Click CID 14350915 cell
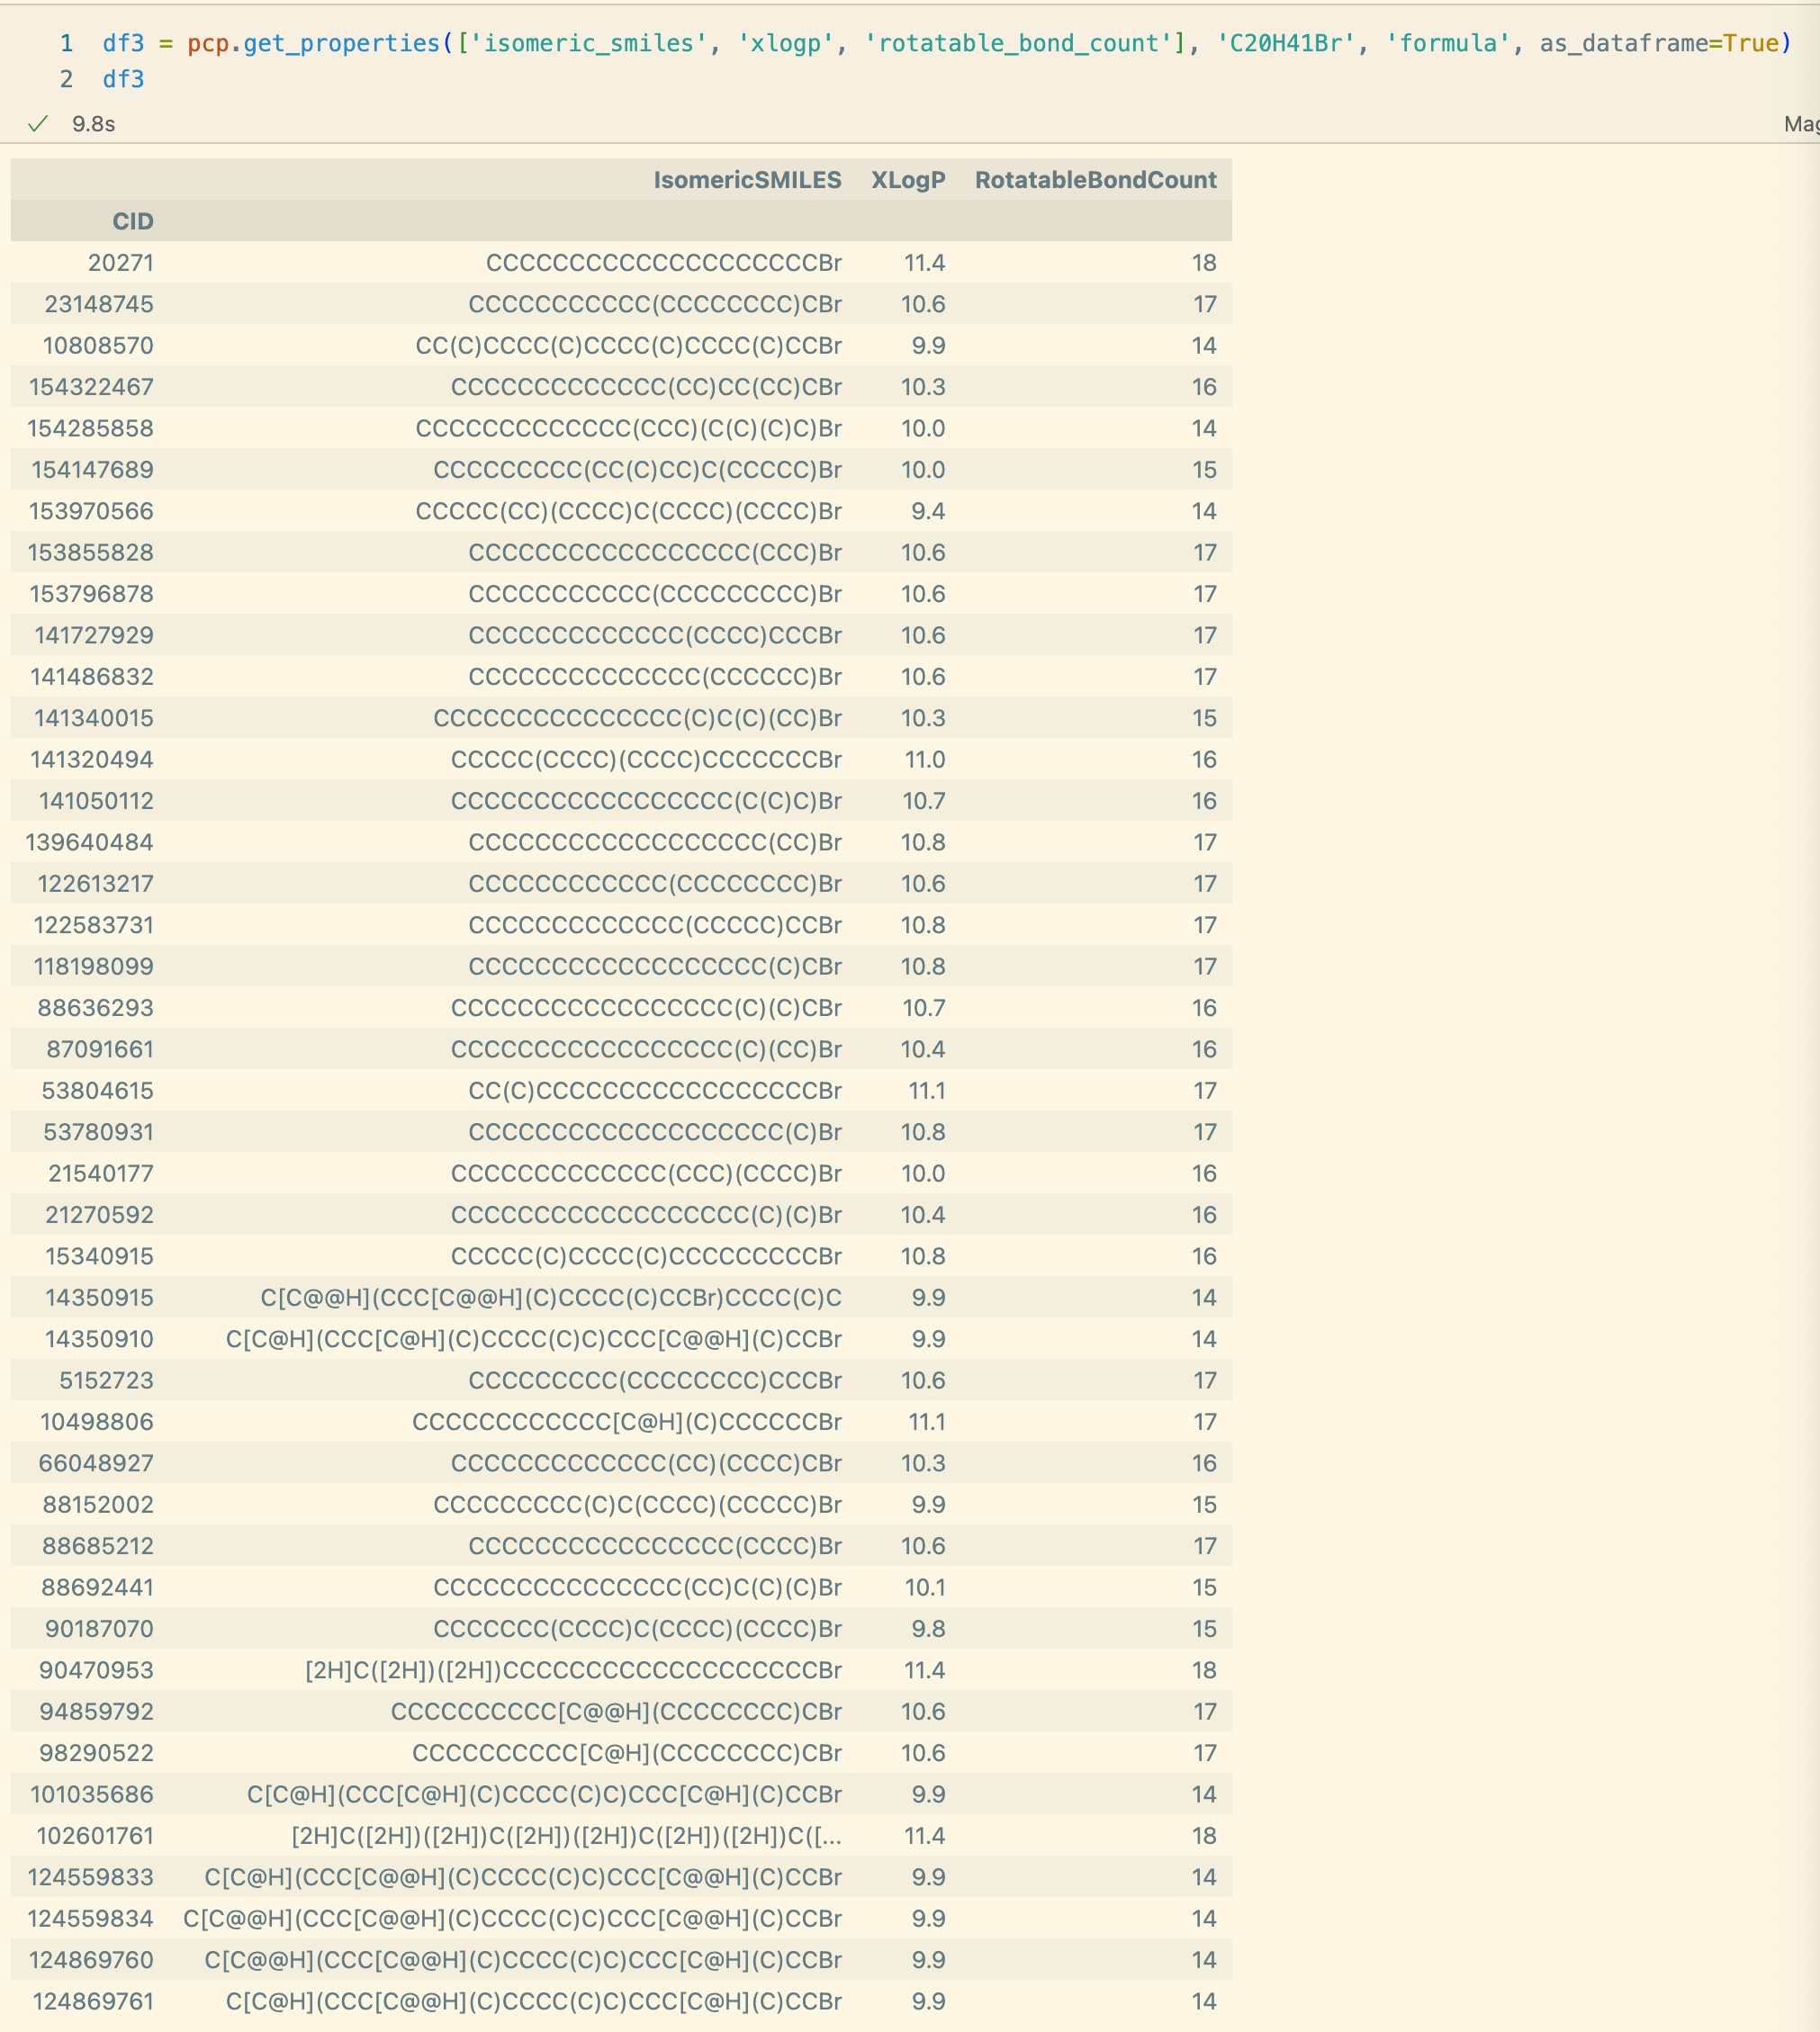Image resolution: width=1820 pixels, height=2032 pixels. point(99,1298)
